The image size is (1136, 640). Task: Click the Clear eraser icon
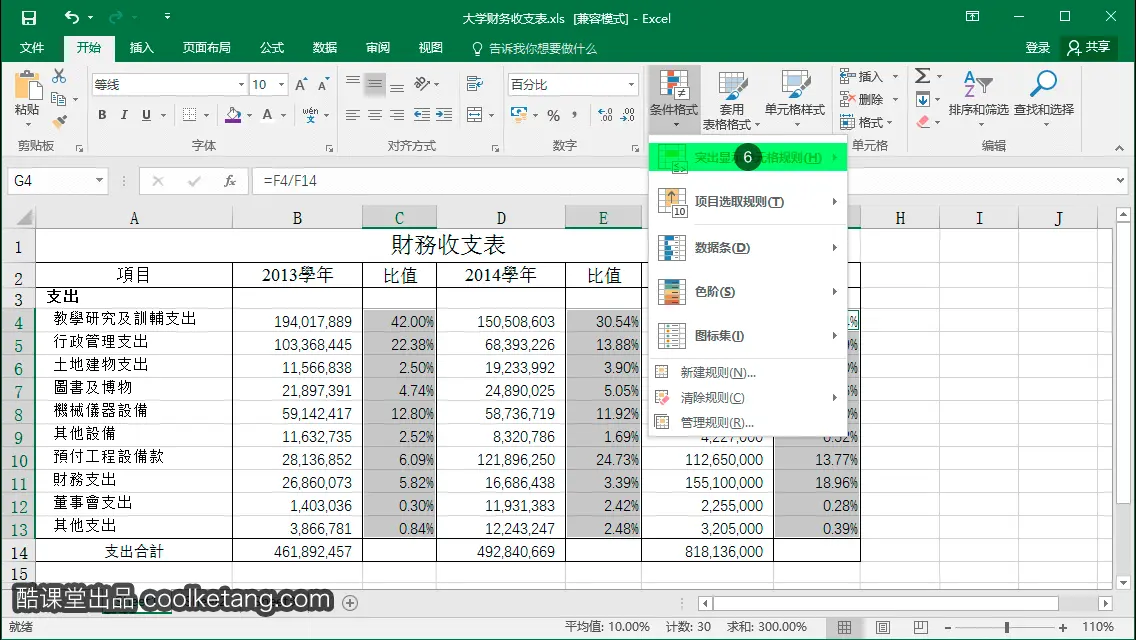tap(922, 122)
